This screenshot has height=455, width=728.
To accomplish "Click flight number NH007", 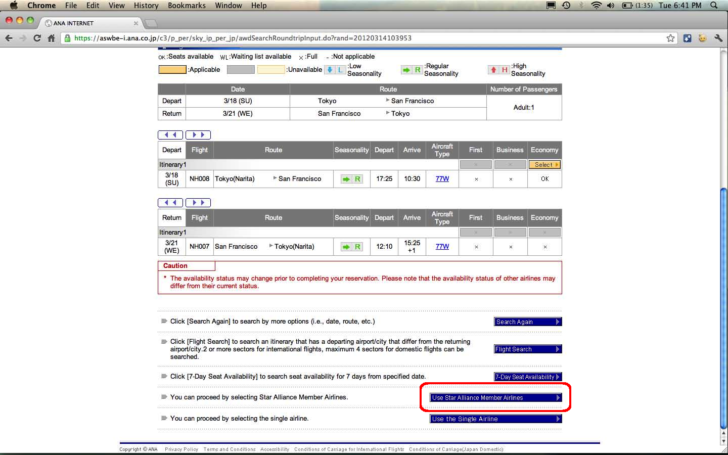I will click(x=199, y=247).
